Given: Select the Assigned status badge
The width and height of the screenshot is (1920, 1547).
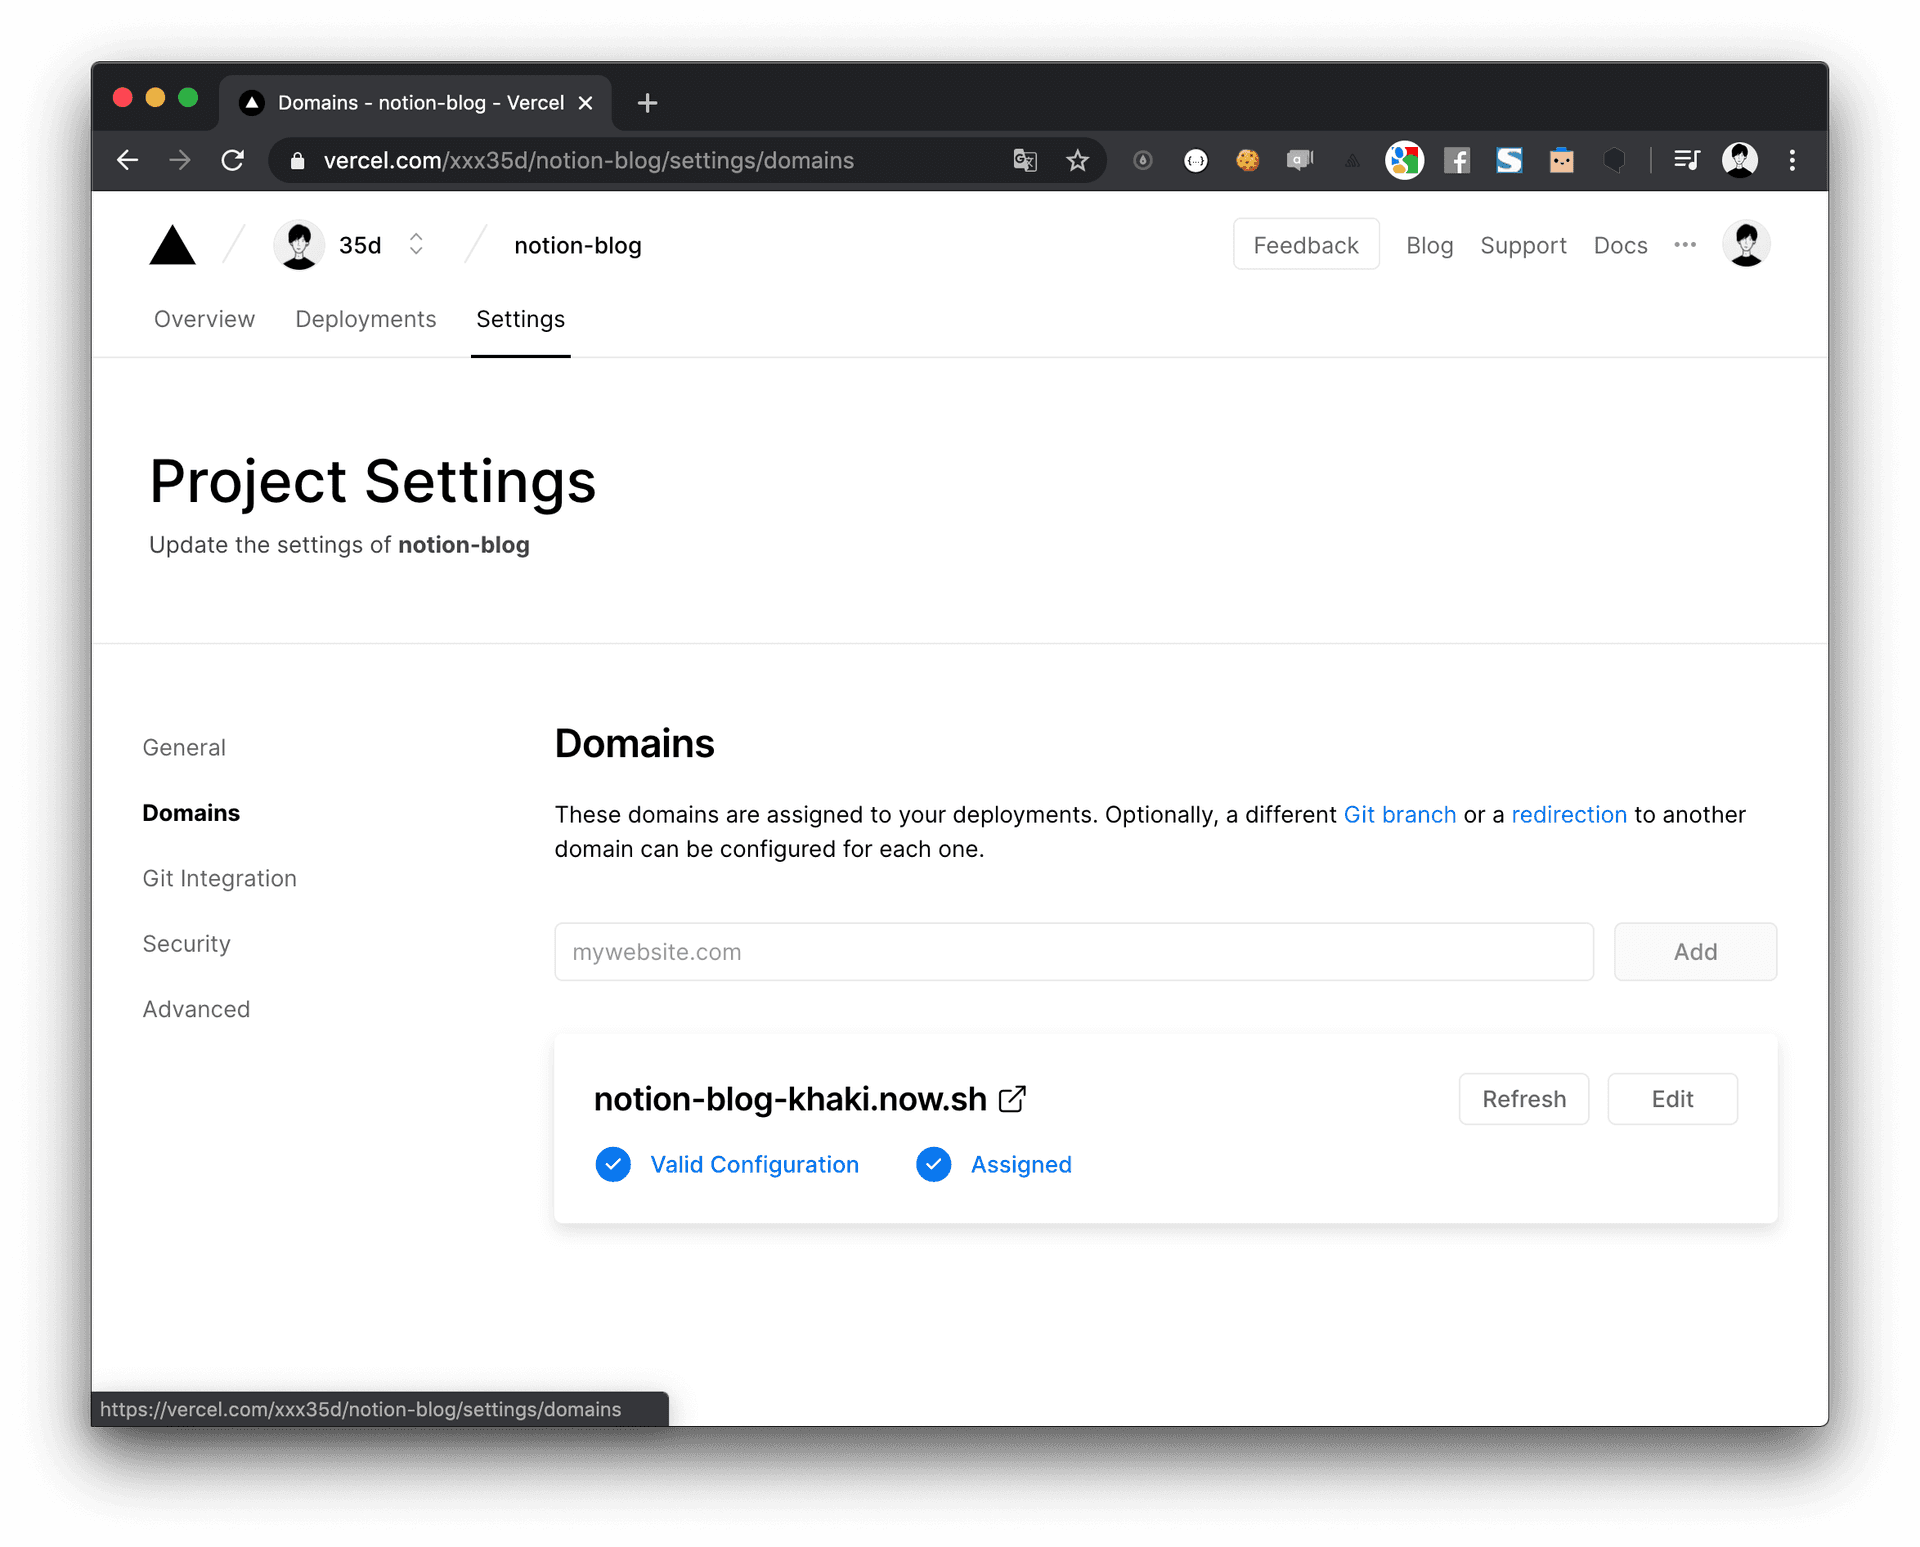Looking at the screenshot, I should click(993, 1165).
